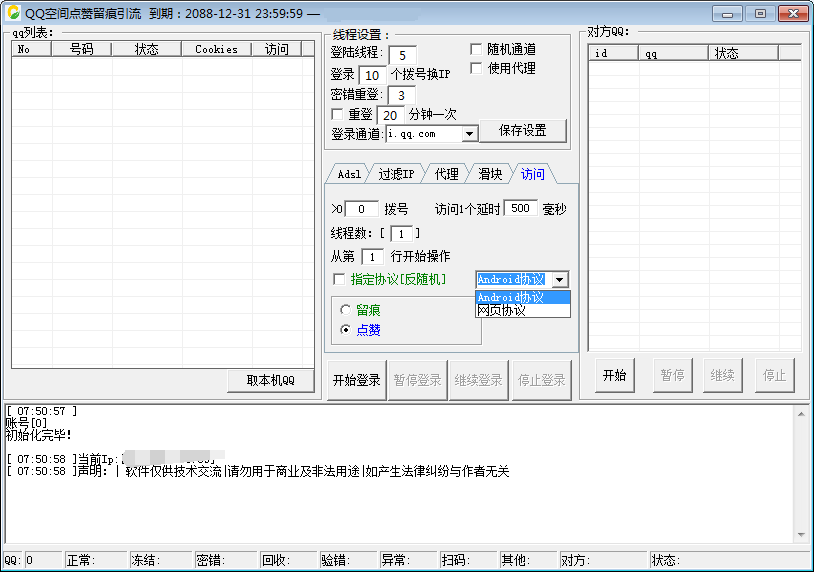Screen dimensions: 814x572
Task: Switch to the Adsl tab
Action: (349, 174)
